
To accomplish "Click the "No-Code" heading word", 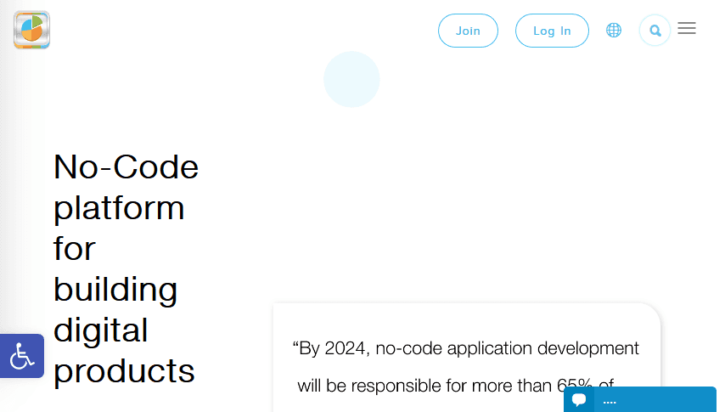I will (126, 167).
